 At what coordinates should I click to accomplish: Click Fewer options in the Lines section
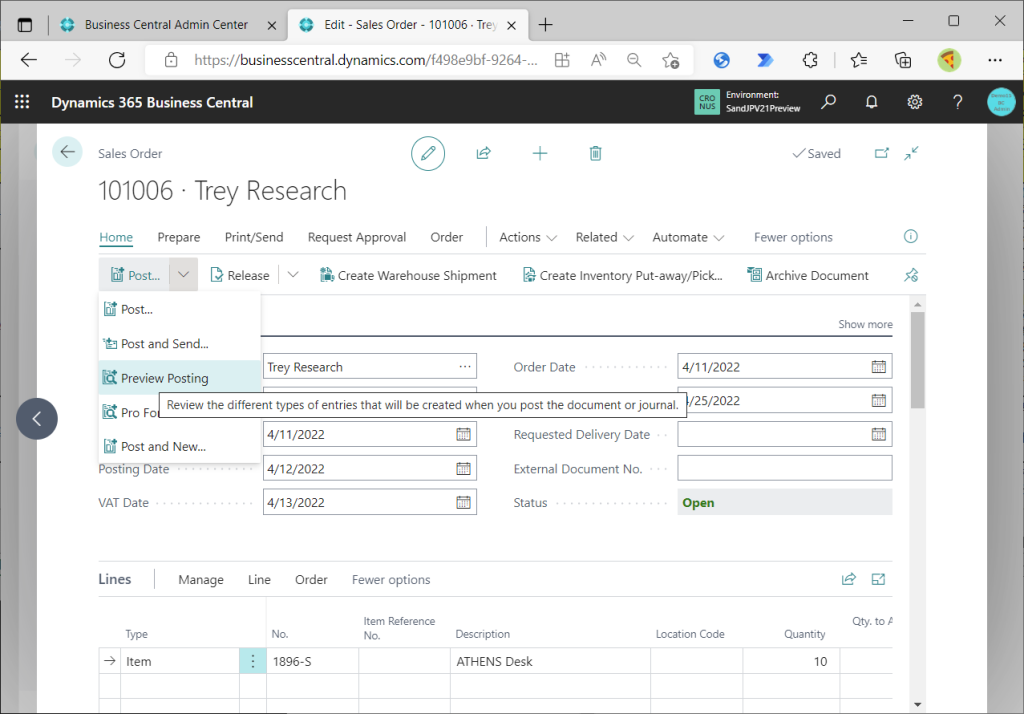point(391,579)
